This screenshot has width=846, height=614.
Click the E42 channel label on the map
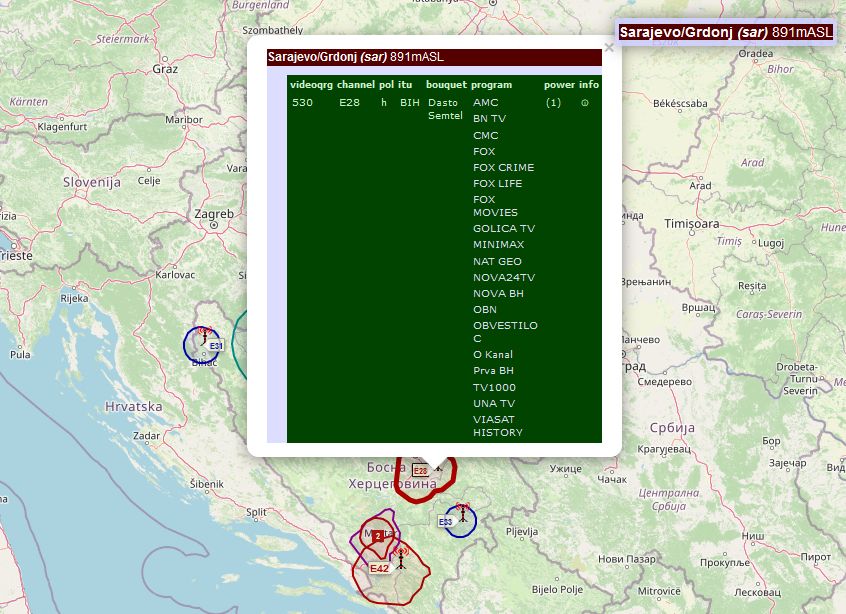(x=379, y=568)
